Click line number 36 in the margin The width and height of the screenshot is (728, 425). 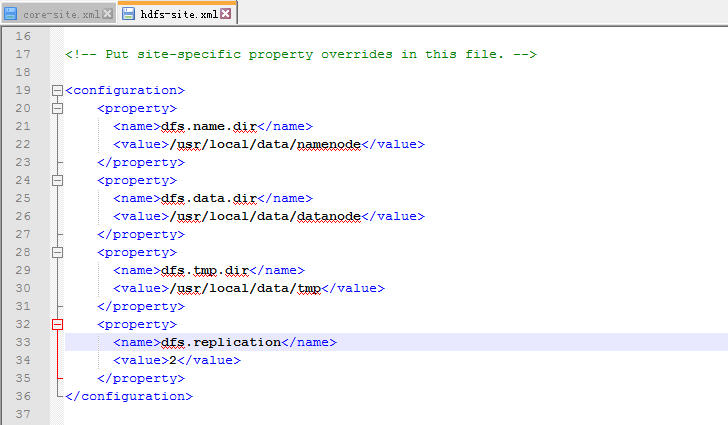[23, 396]
